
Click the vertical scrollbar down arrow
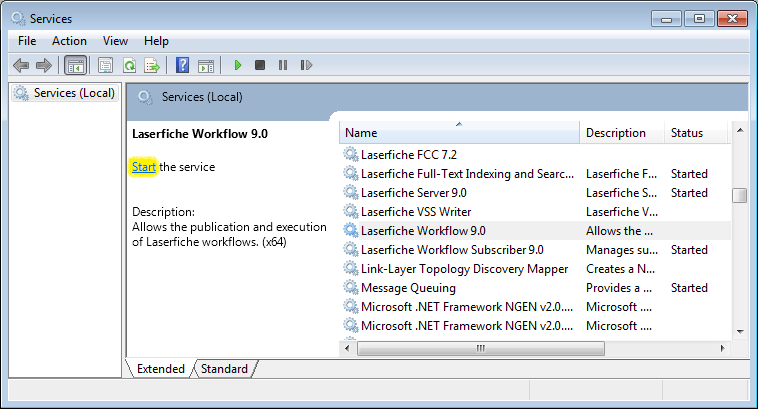coord(740,331)
